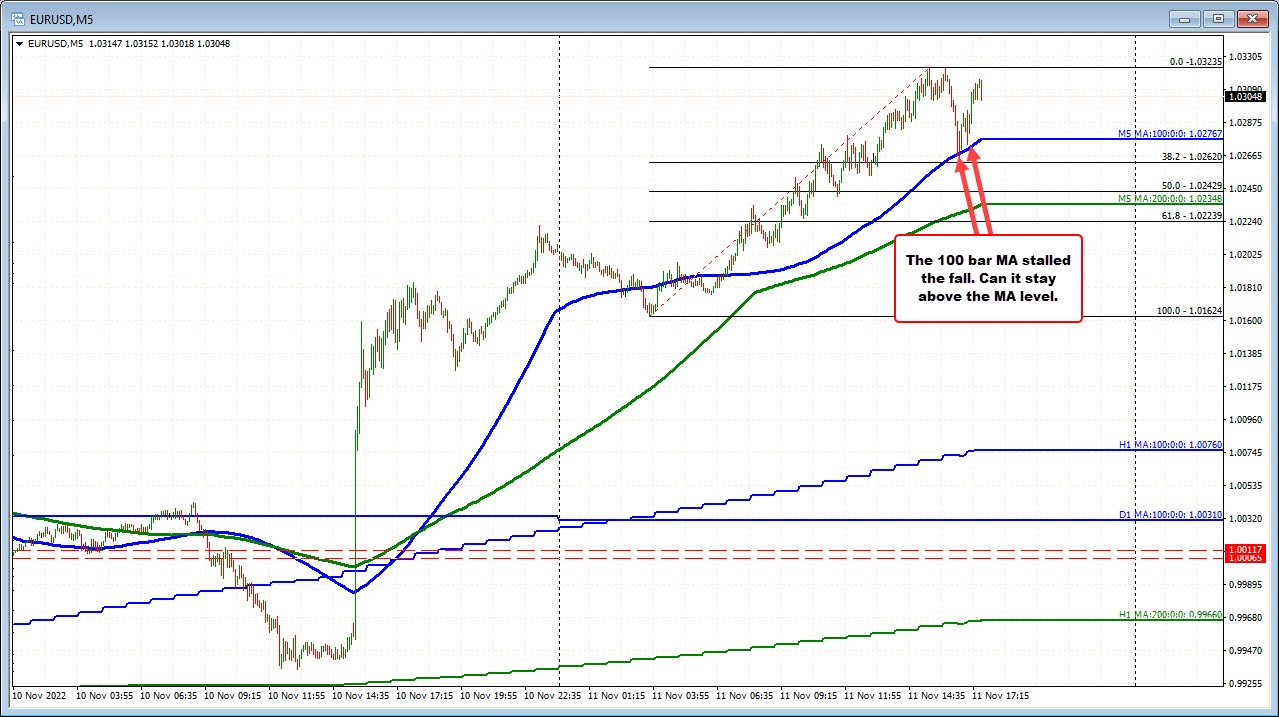Click the current price tag 1.03048

[1246, 96]
